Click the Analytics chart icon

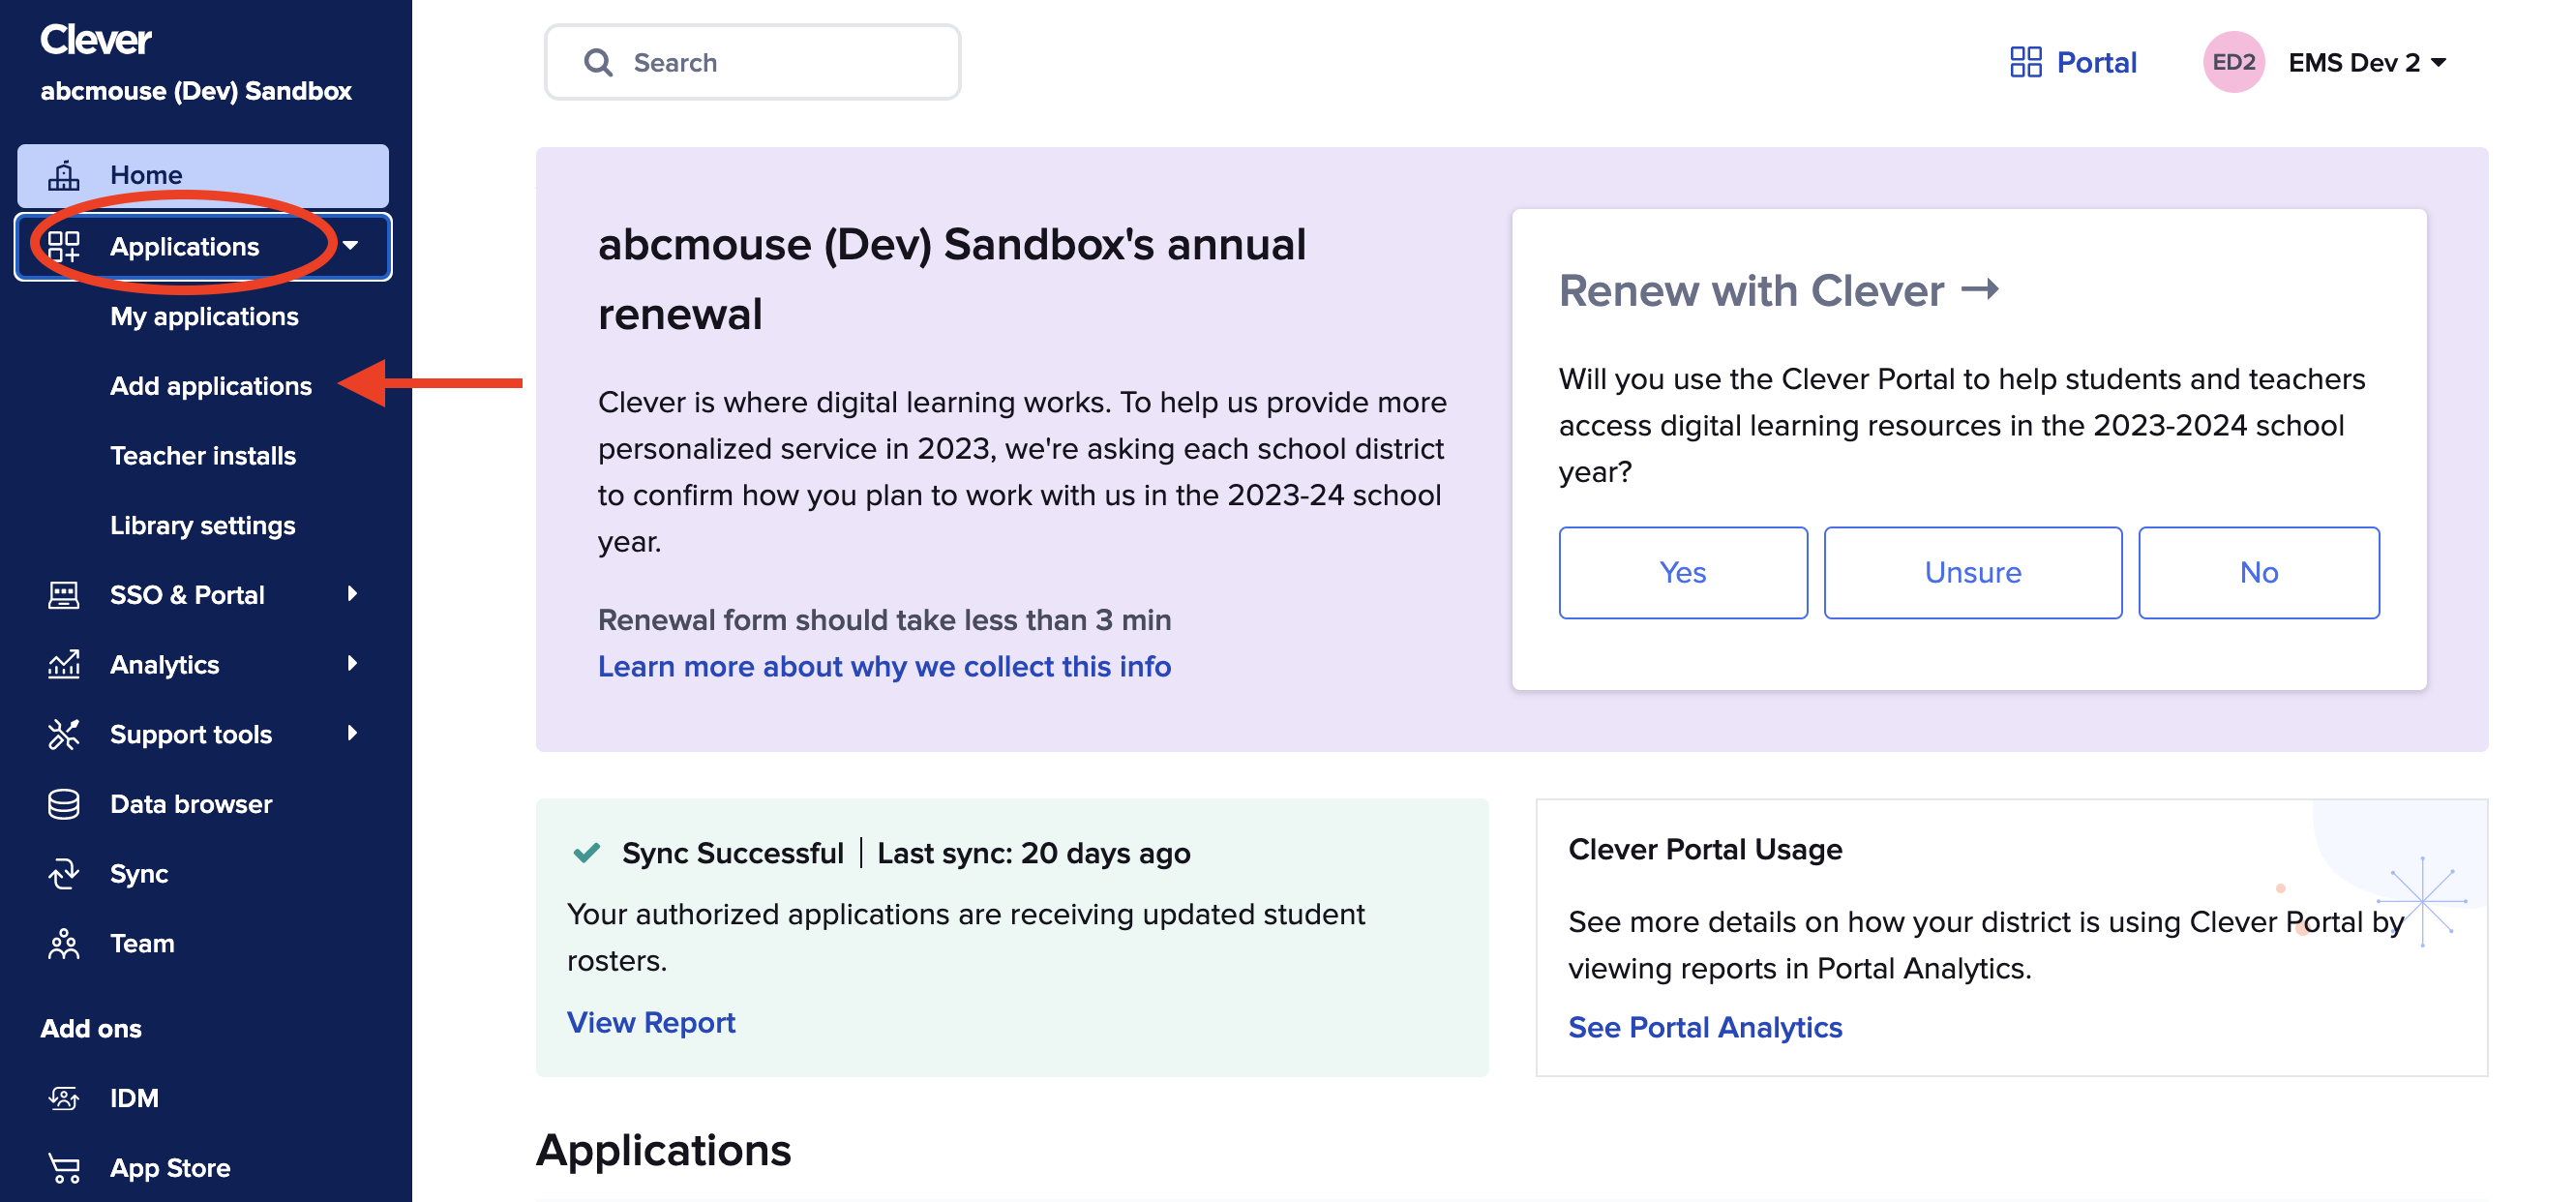[x=64, y=665]
